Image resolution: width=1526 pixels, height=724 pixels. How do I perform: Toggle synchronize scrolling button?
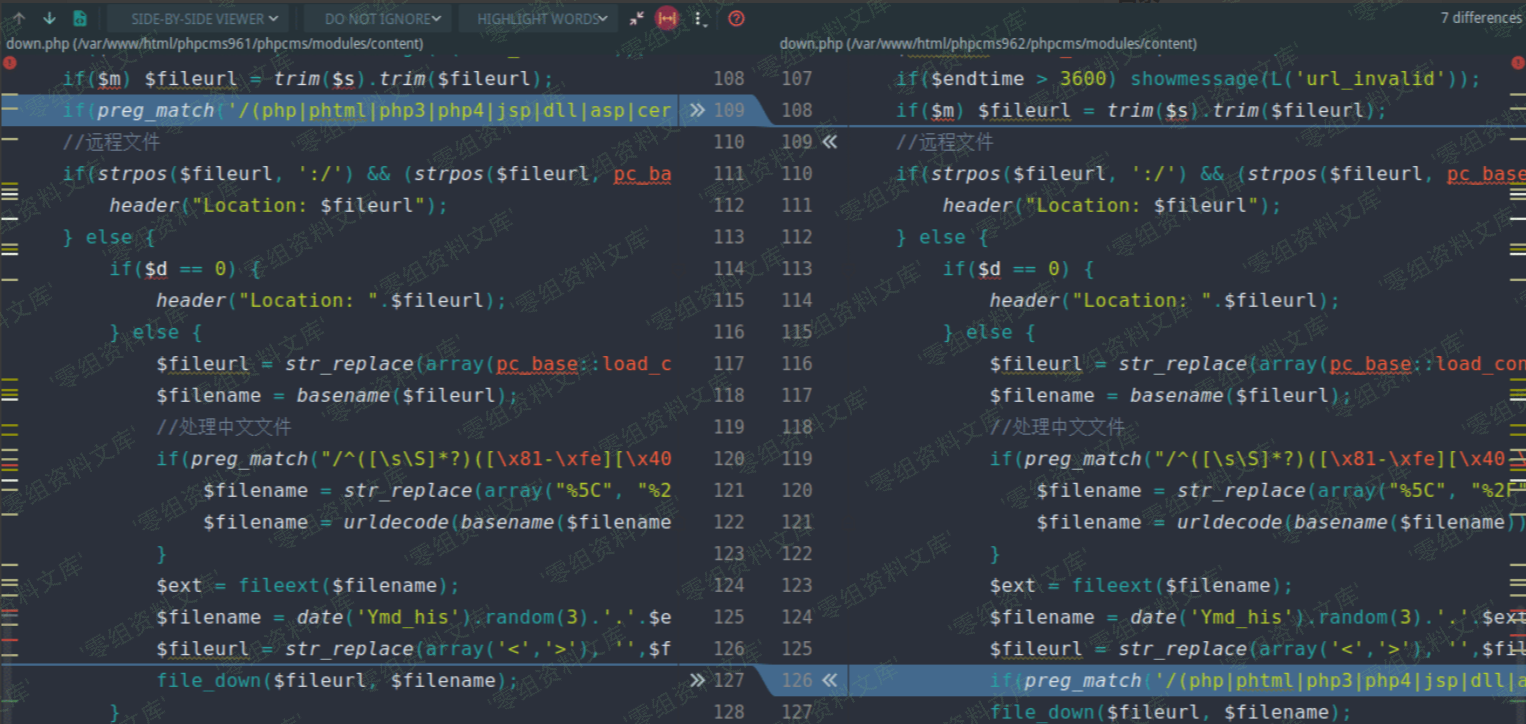pos(667,18)
